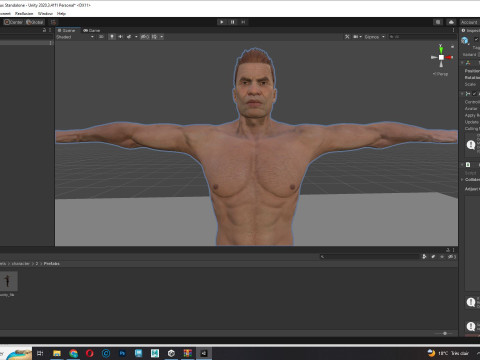
Task: Click the game object icon in Inspector
Action: point(465,41)
